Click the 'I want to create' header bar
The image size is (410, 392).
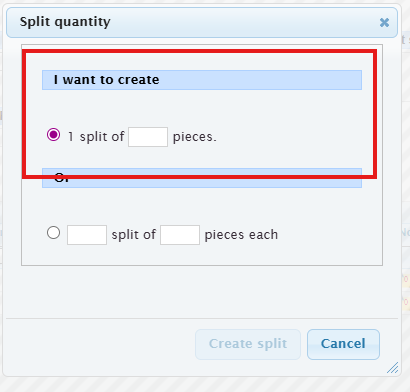202,80
